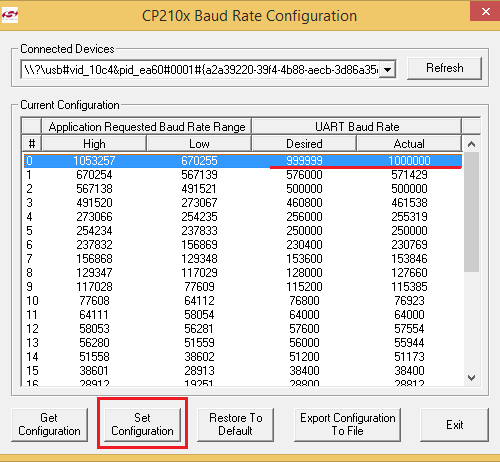Click the UART Baud Rate header

(x=357, y=127)
